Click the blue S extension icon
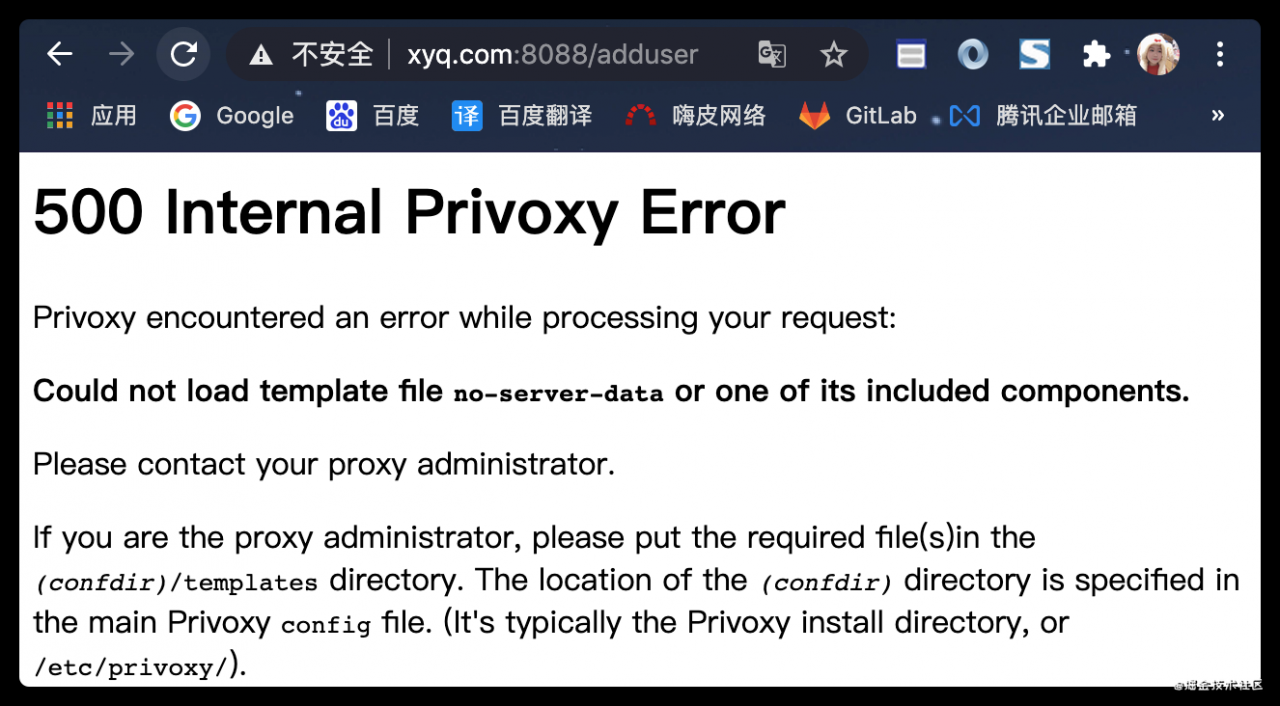1280x706 pixels. point(1034,54)
